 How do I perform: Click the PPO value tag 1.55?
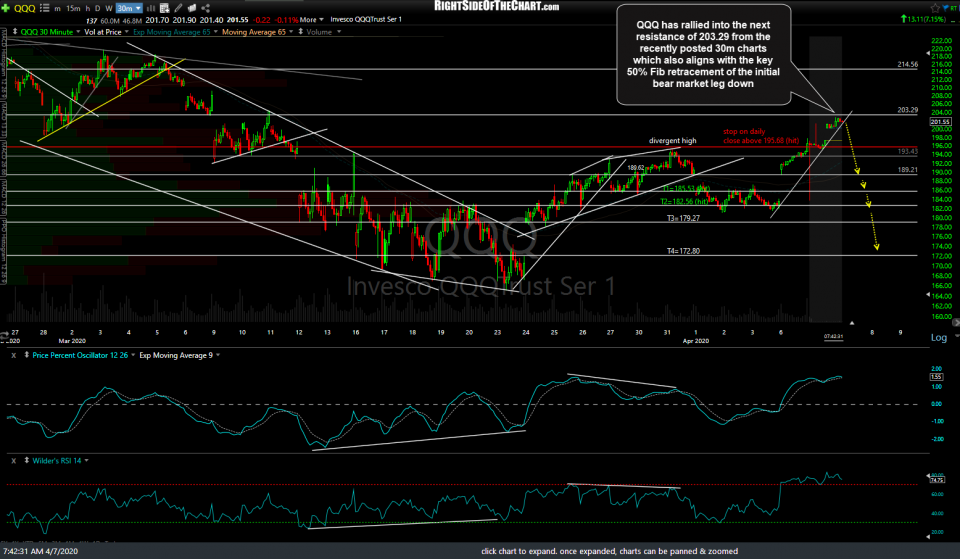pyautogui.click(x=937, y=377)
